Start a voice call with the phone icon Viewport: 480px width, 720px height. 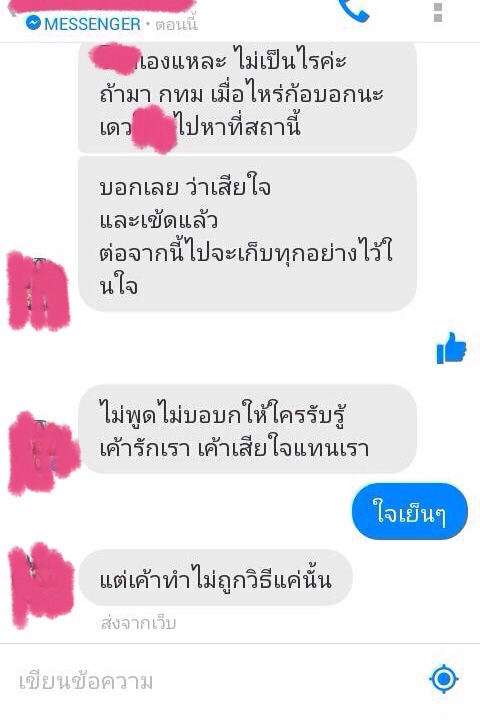point(353,10)
